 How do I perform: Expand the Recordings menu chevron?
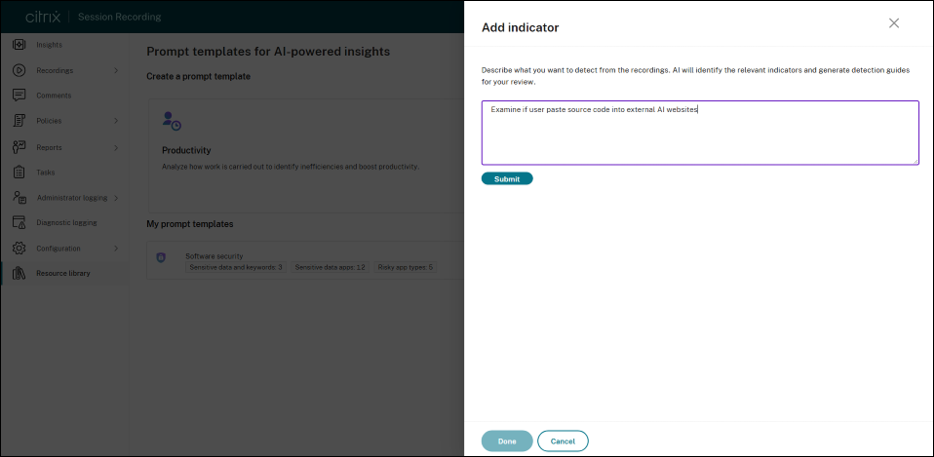pyautogui.click(x=116, y=70)
